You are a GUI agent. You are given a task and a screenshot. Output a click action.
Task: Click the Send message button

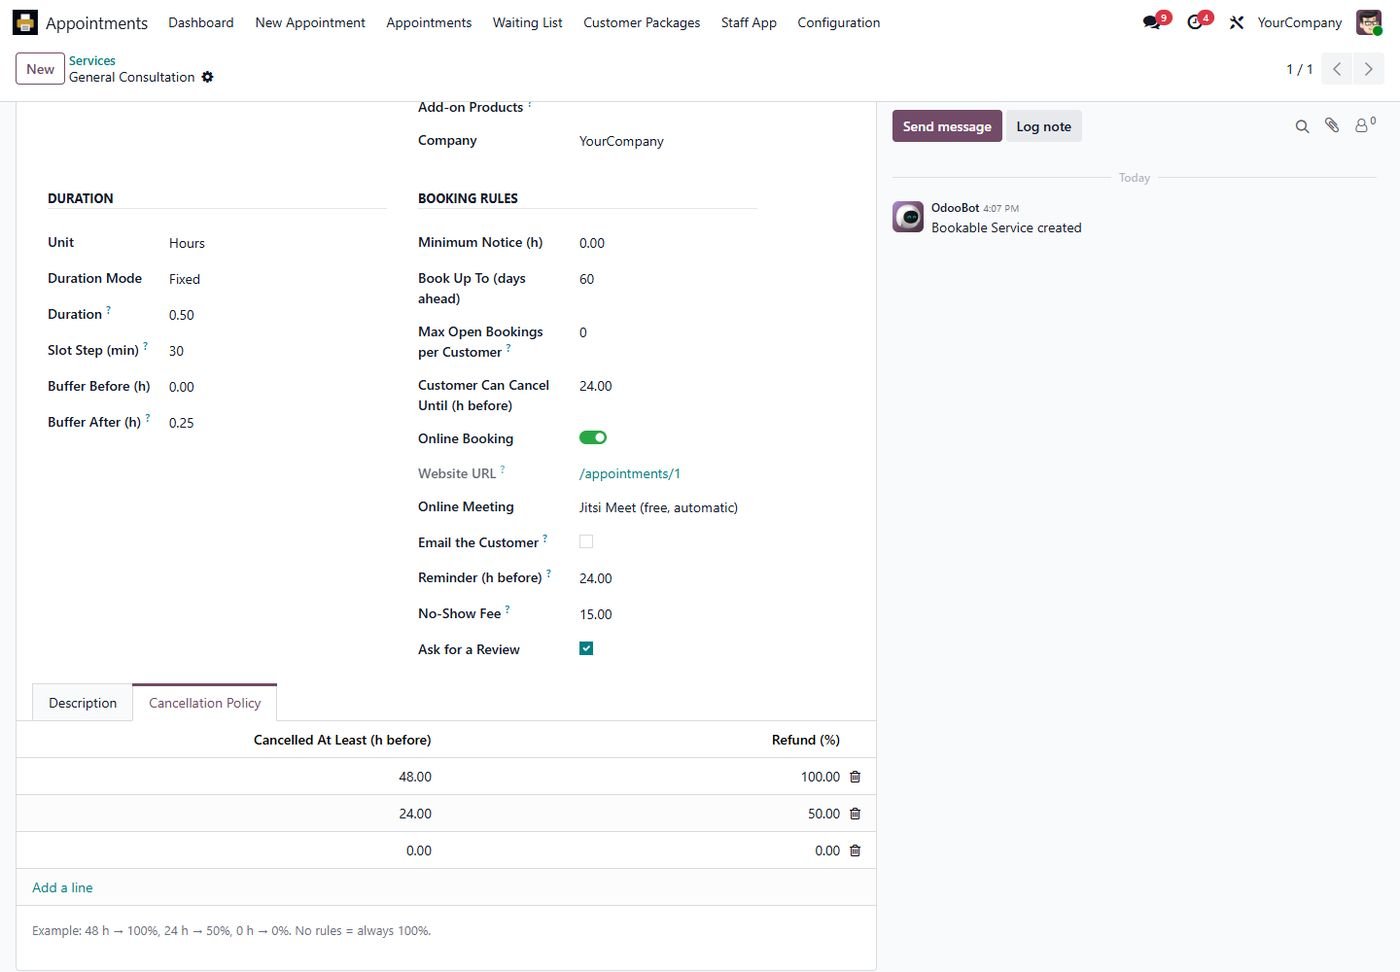tap(947, 126)
